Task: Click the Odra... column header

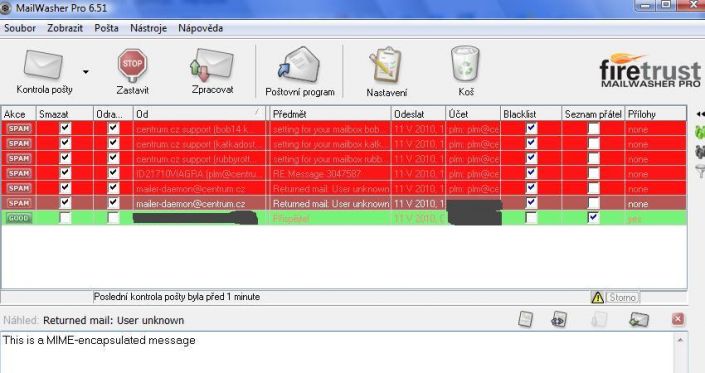Action: (113, 114)
